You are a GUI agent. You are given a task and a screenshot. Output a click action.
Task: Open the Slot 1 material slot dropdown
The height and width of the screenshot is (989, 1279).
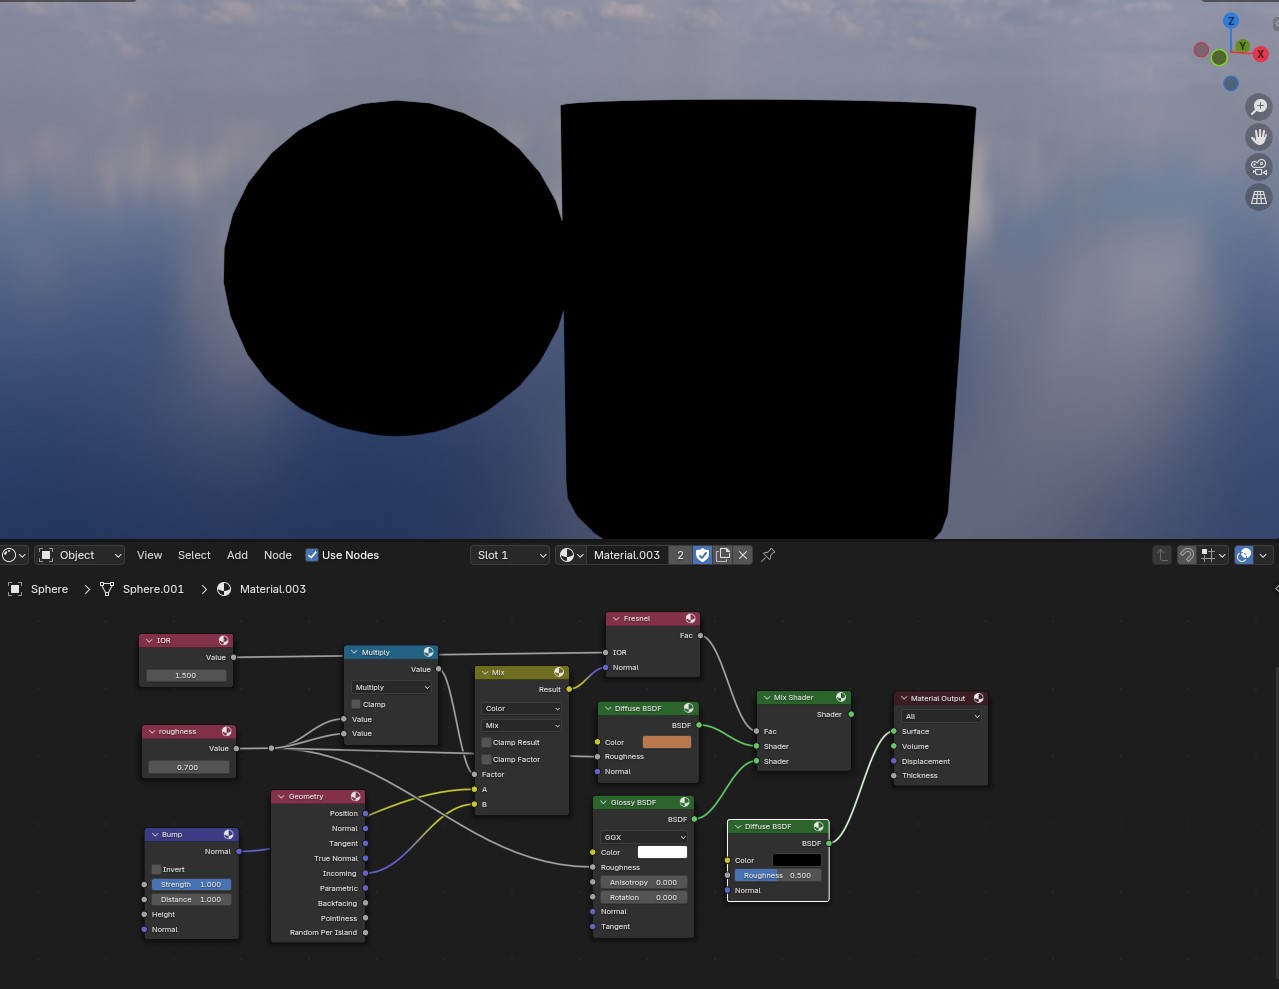tap(510, 555)
